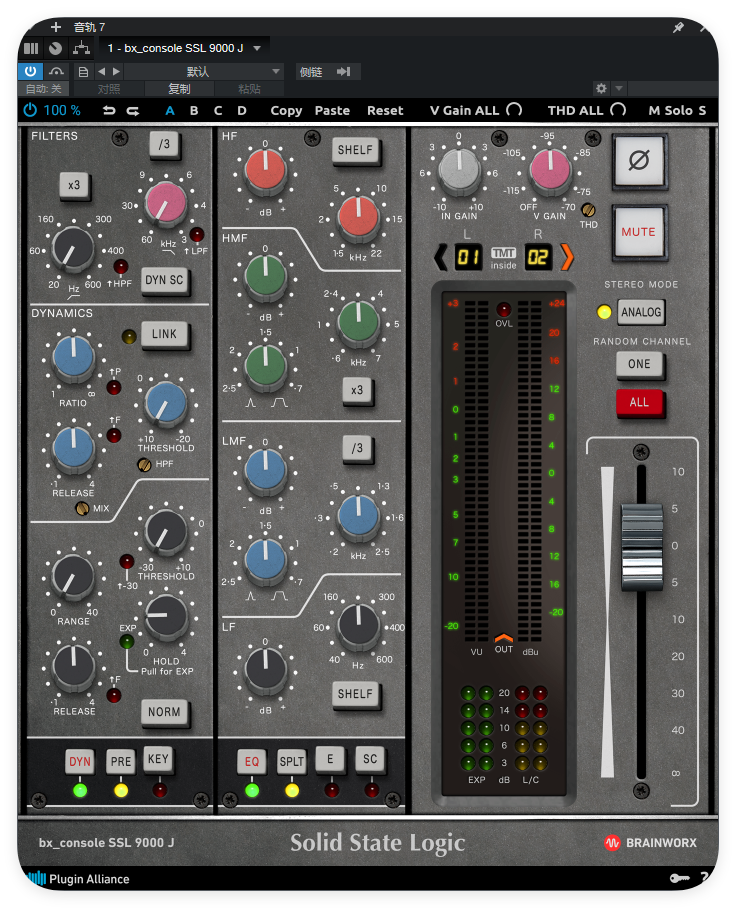Toggle the EQ section button

pyautogui.click(x=252, y=761)
